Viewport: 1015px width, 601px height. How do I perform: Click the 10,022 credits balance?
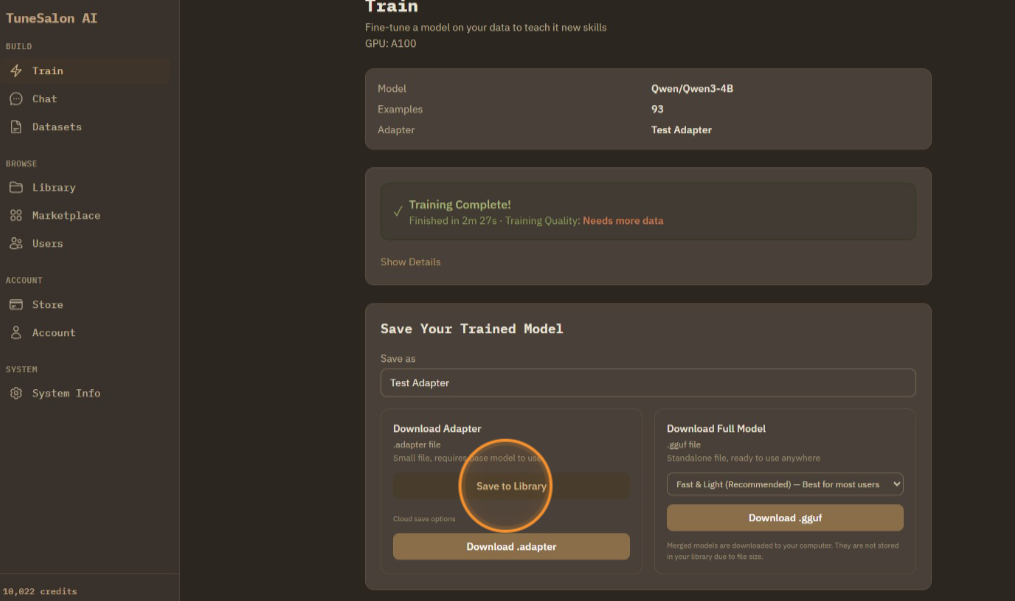40,591
